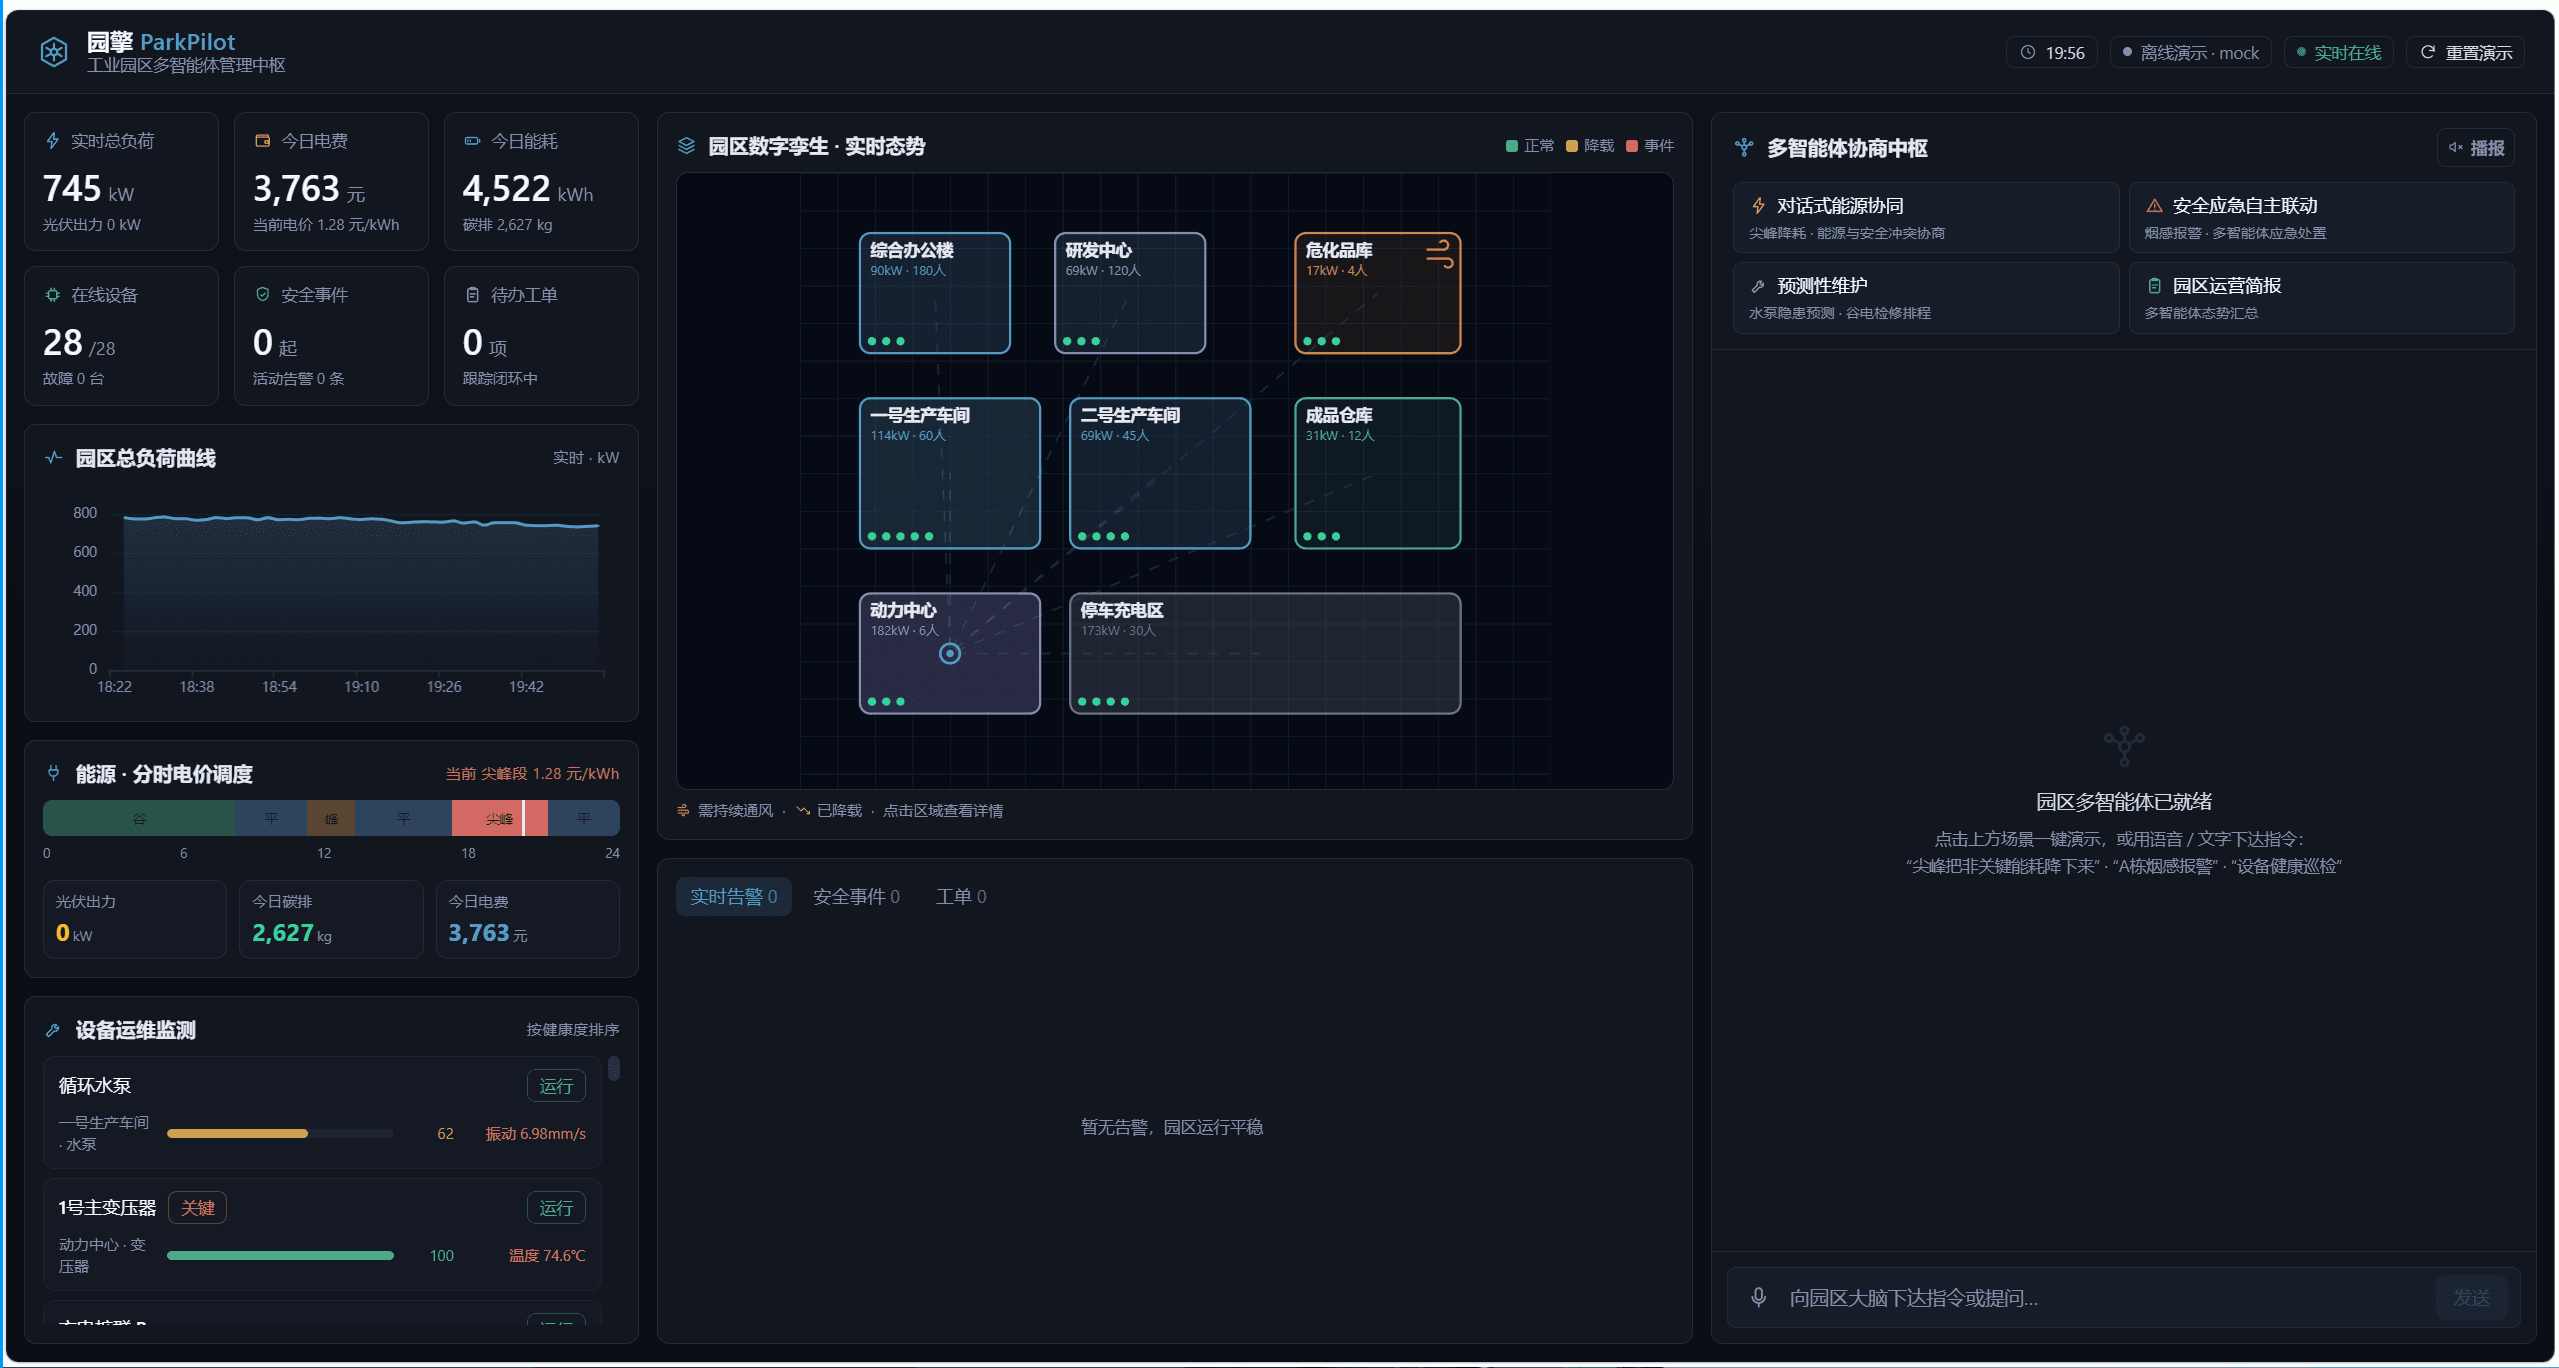Open the 一号生产车间 zone
Image resolution: width=2559 pixels, height=1368 pixels.
[950, 473]
